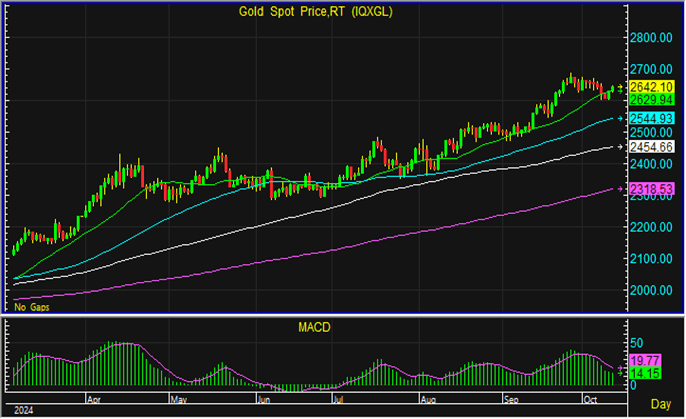
Task: Select the green 14.15 MACD value
Action: [x=644, y=373]
